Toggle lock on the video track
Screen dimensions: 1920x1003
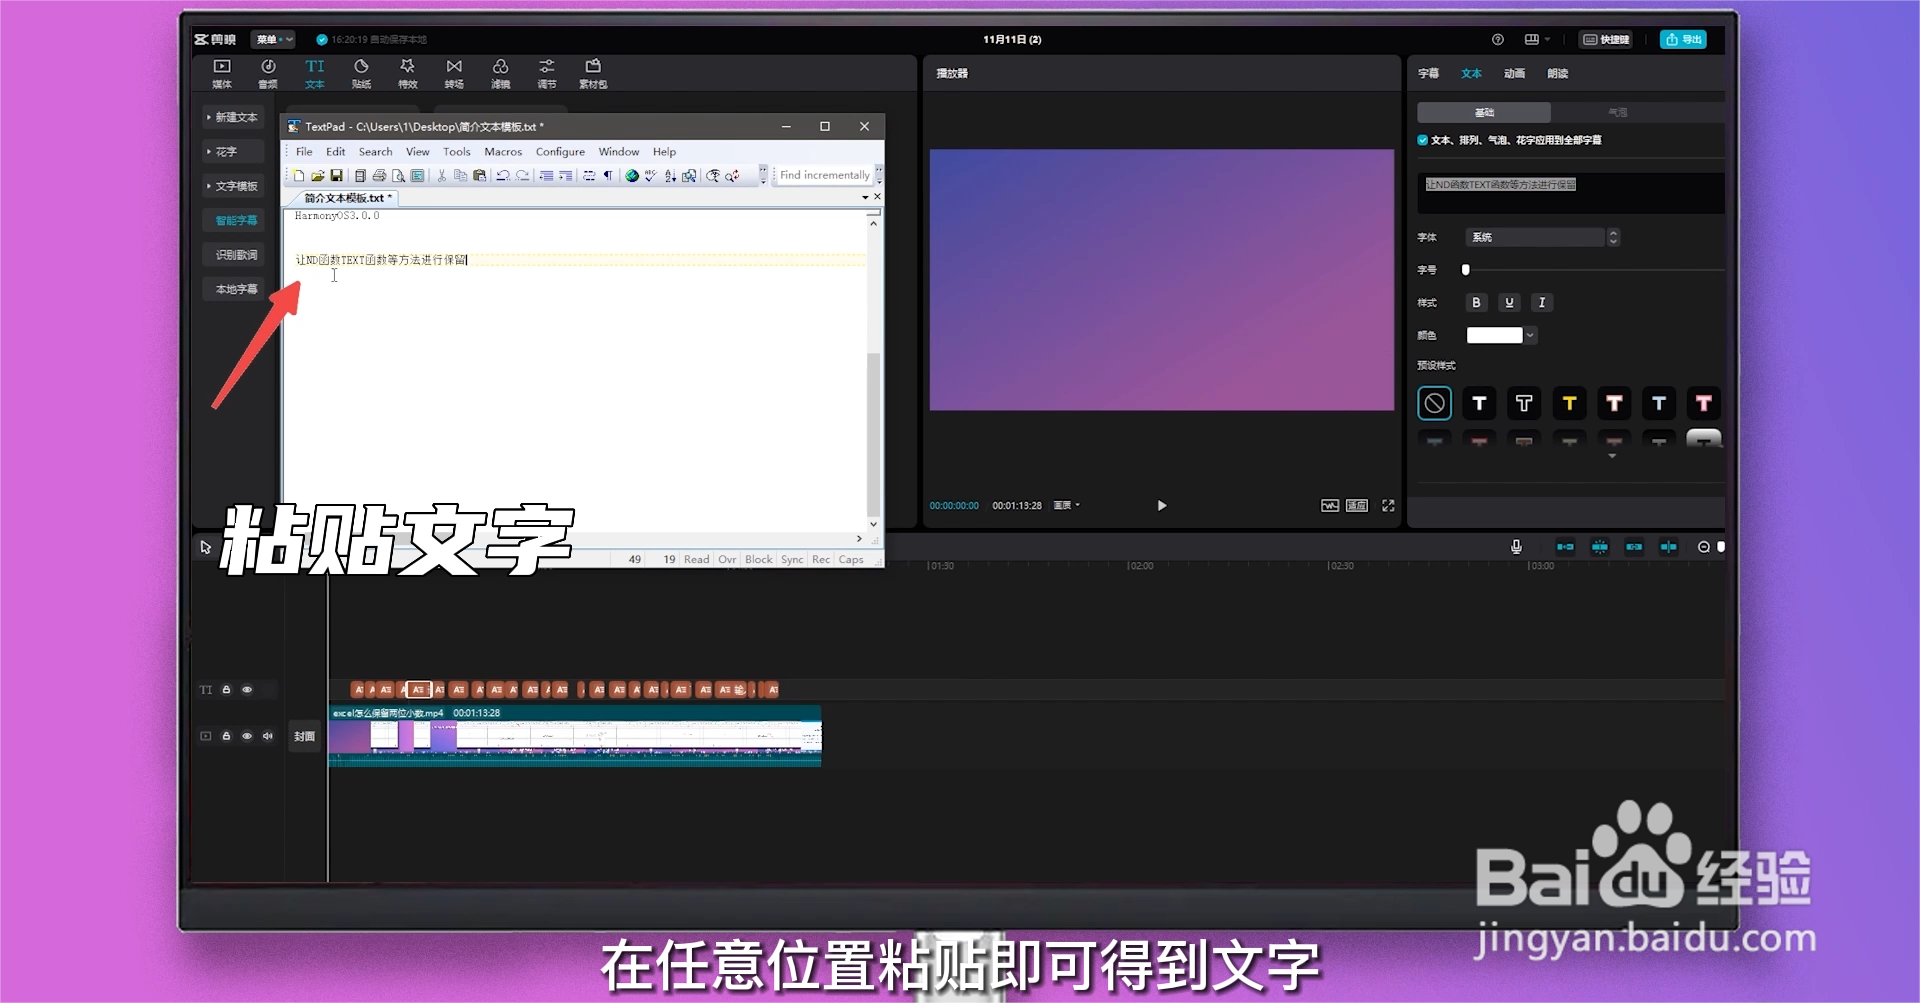click(226, 736)
